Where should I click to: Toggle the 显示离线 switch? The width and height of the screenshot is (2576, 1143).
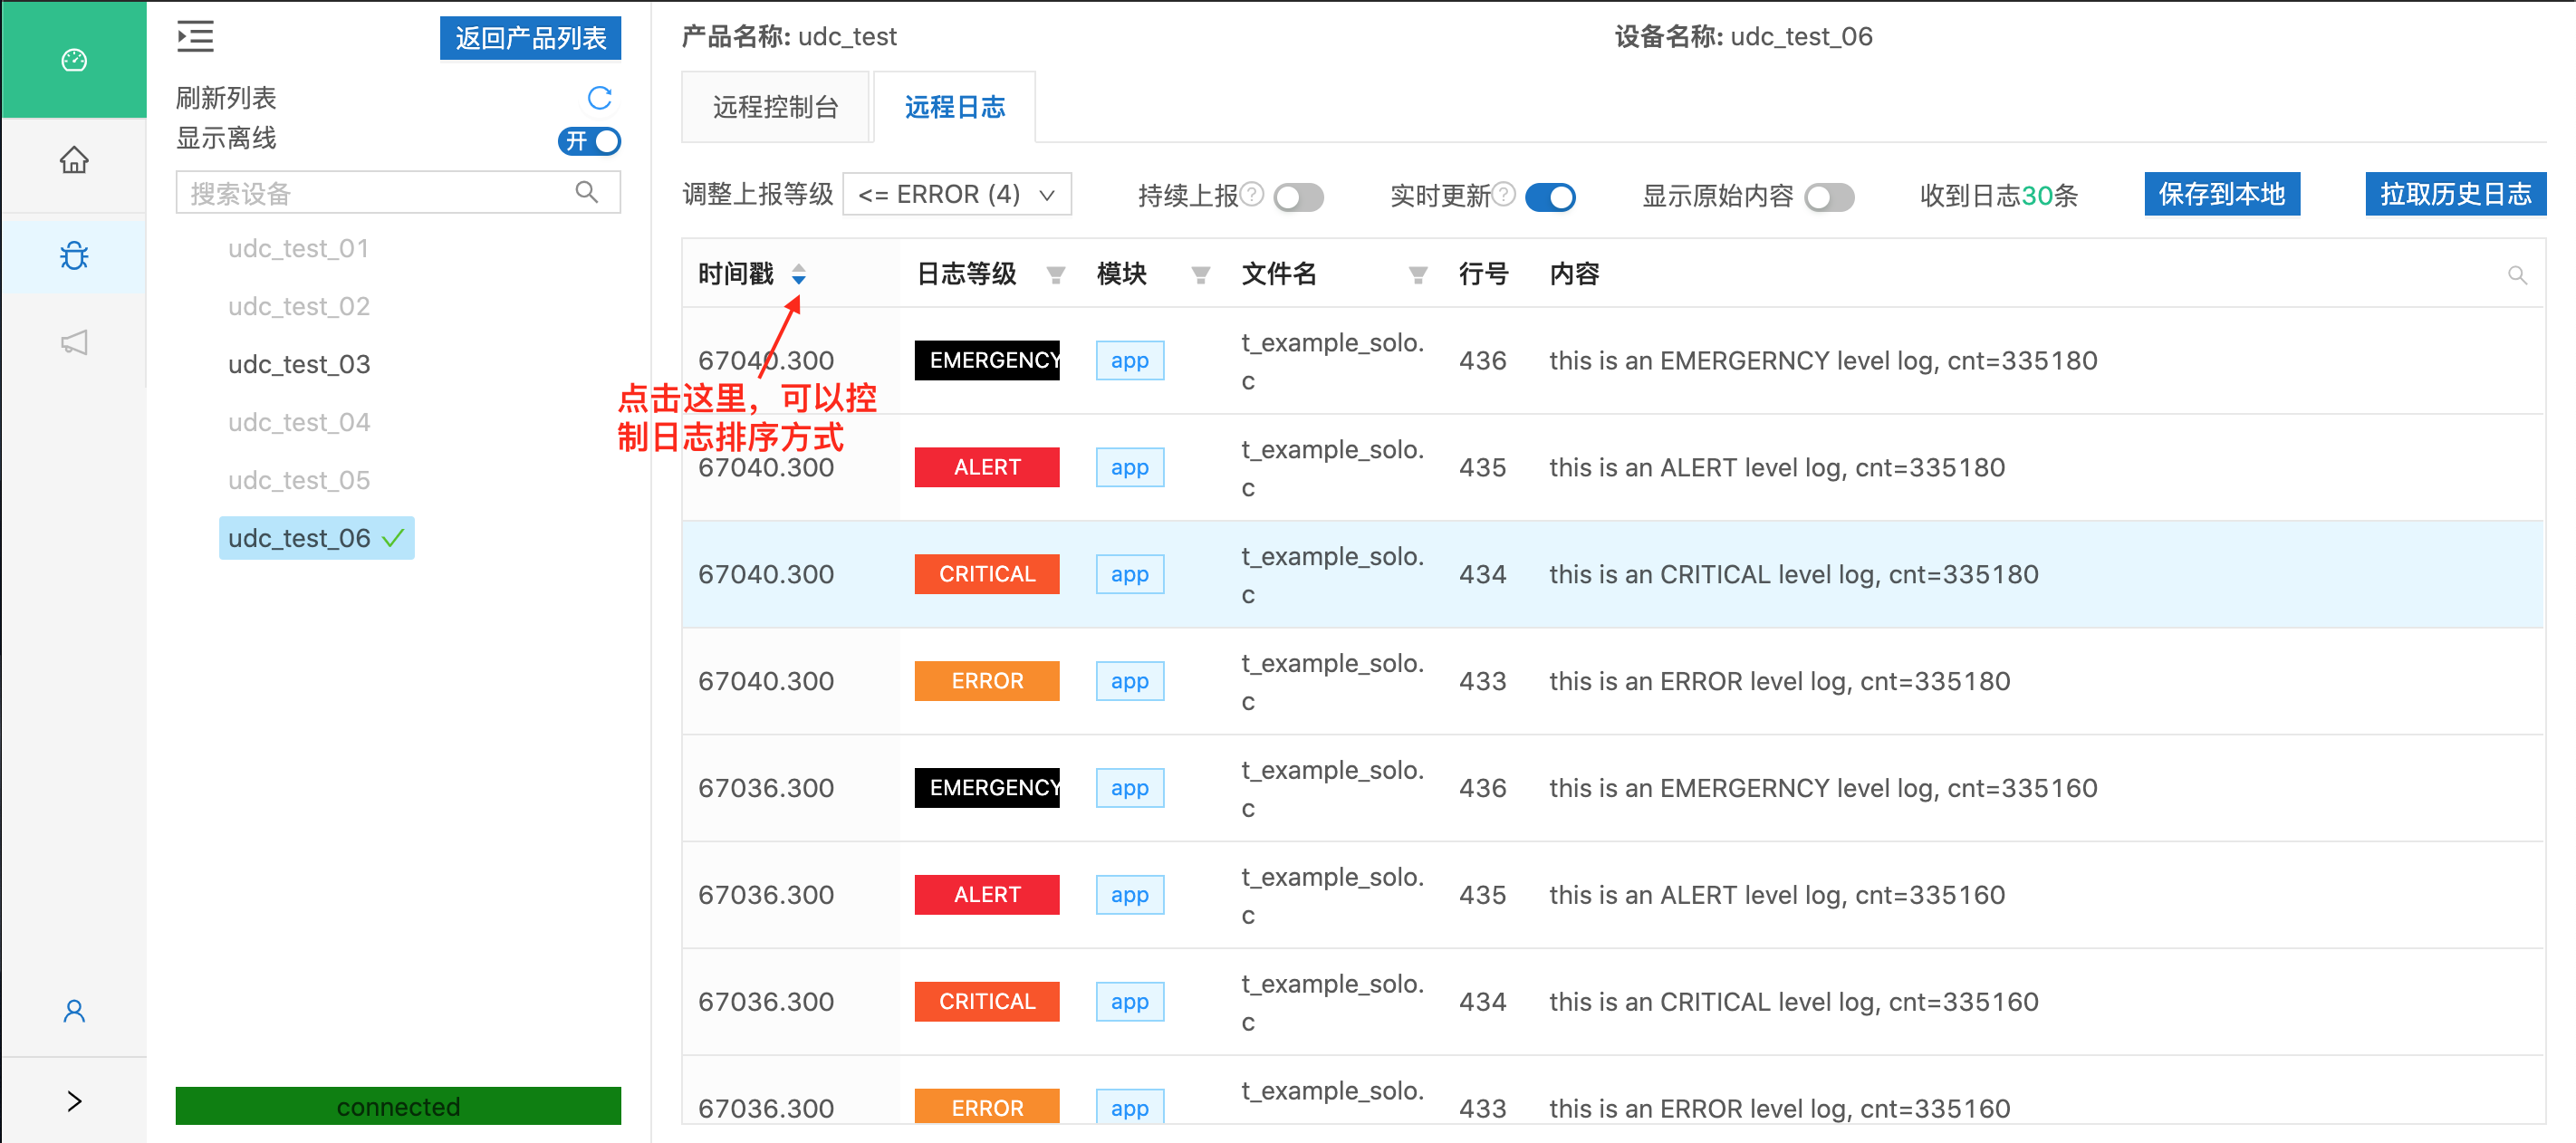[x=589, y=141]
